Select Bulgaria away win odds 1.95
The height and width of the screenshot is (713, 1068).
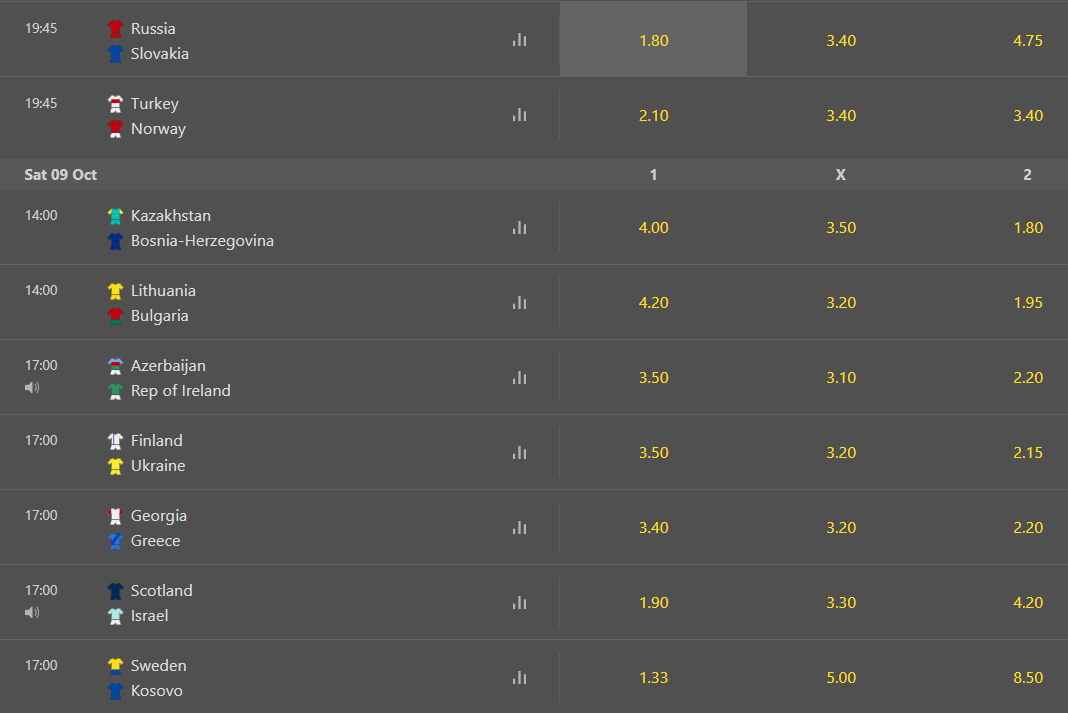click(x=1027, y=302)
